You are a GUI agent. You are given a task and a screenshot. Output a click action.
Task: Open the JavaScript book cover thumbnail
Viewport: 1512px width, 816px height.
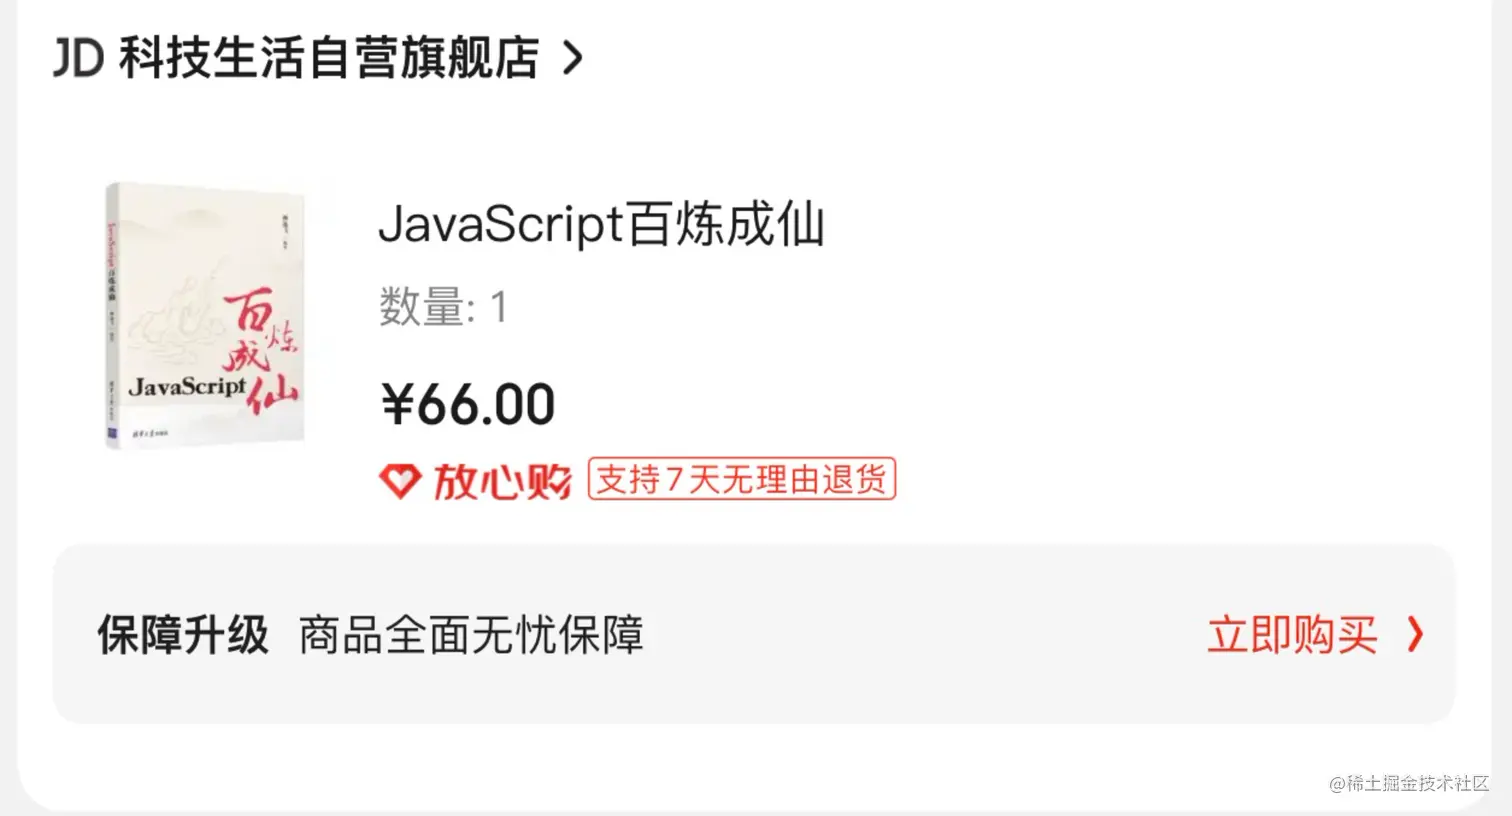205,314
